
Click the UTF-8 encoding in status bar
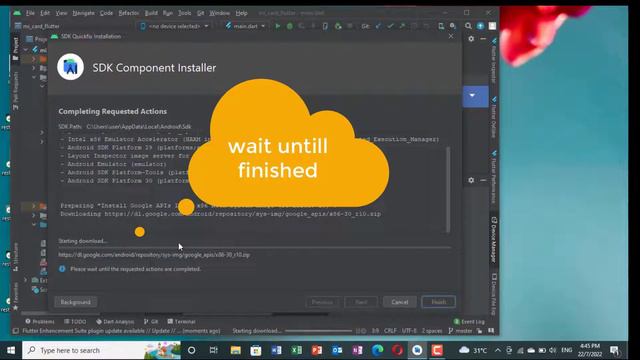(409, 331)
